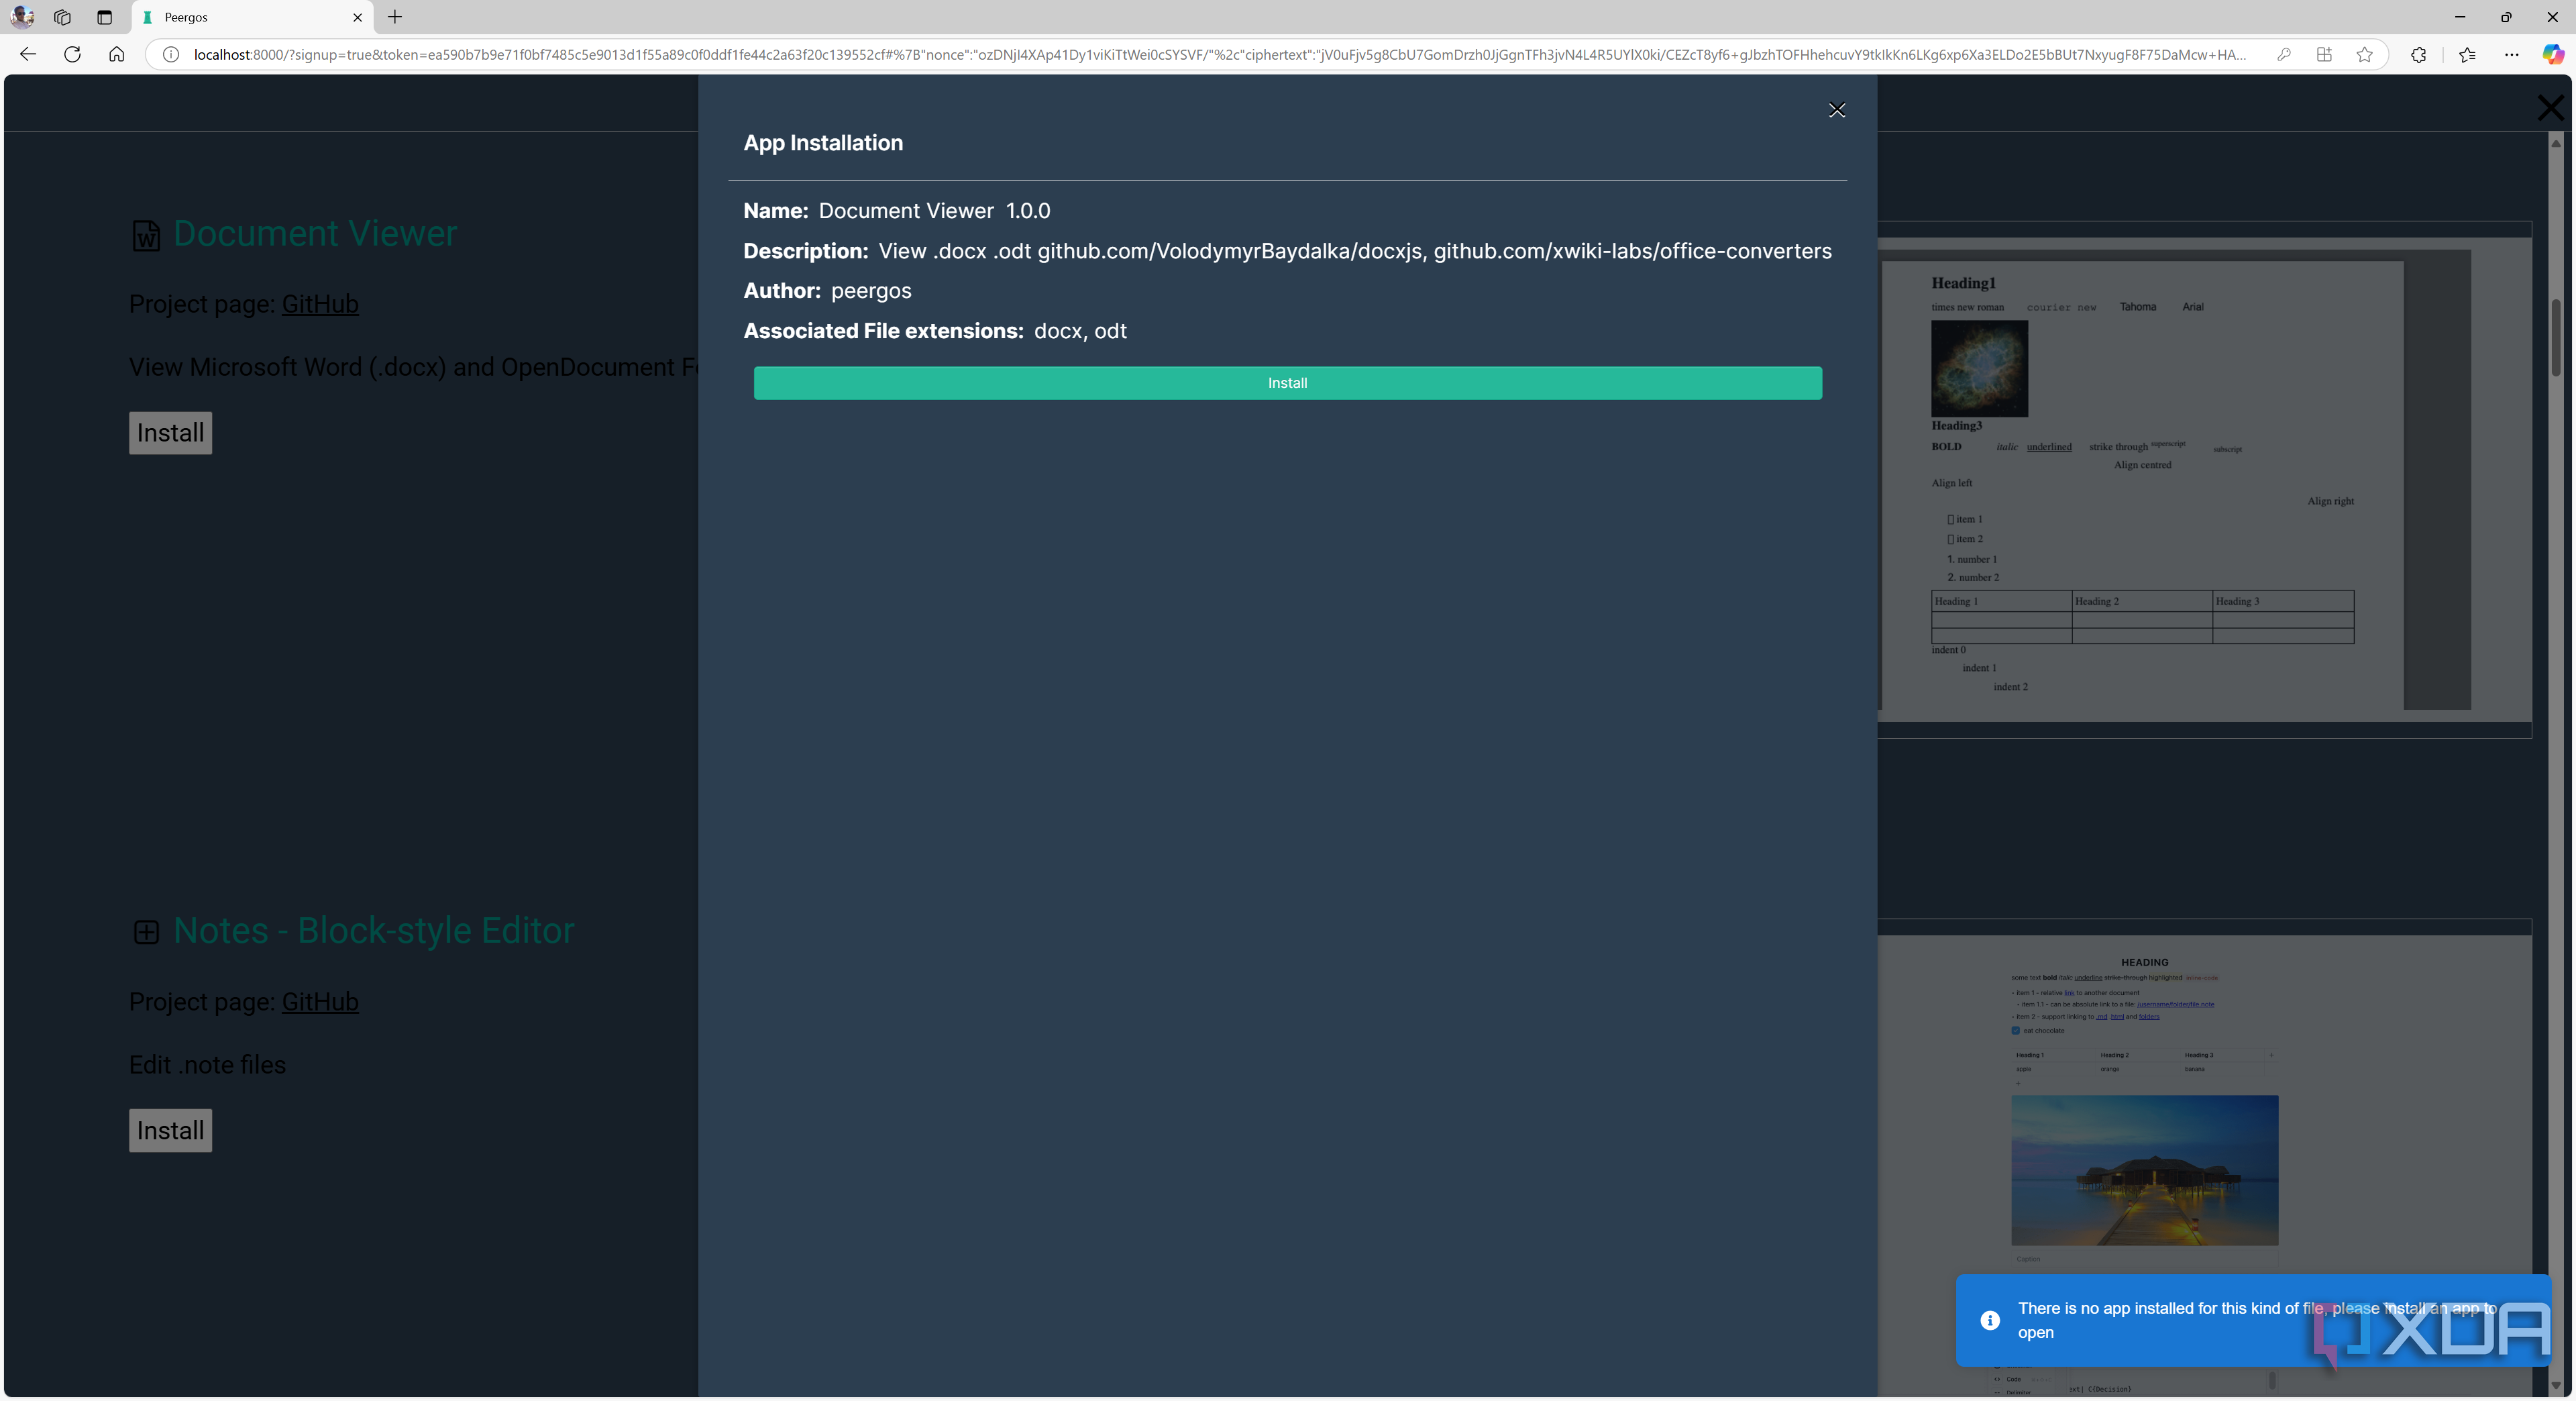The height and width of the screenshot is (1401, 2576).
Task: Close the App Installation dialog
Action: 1837,110
